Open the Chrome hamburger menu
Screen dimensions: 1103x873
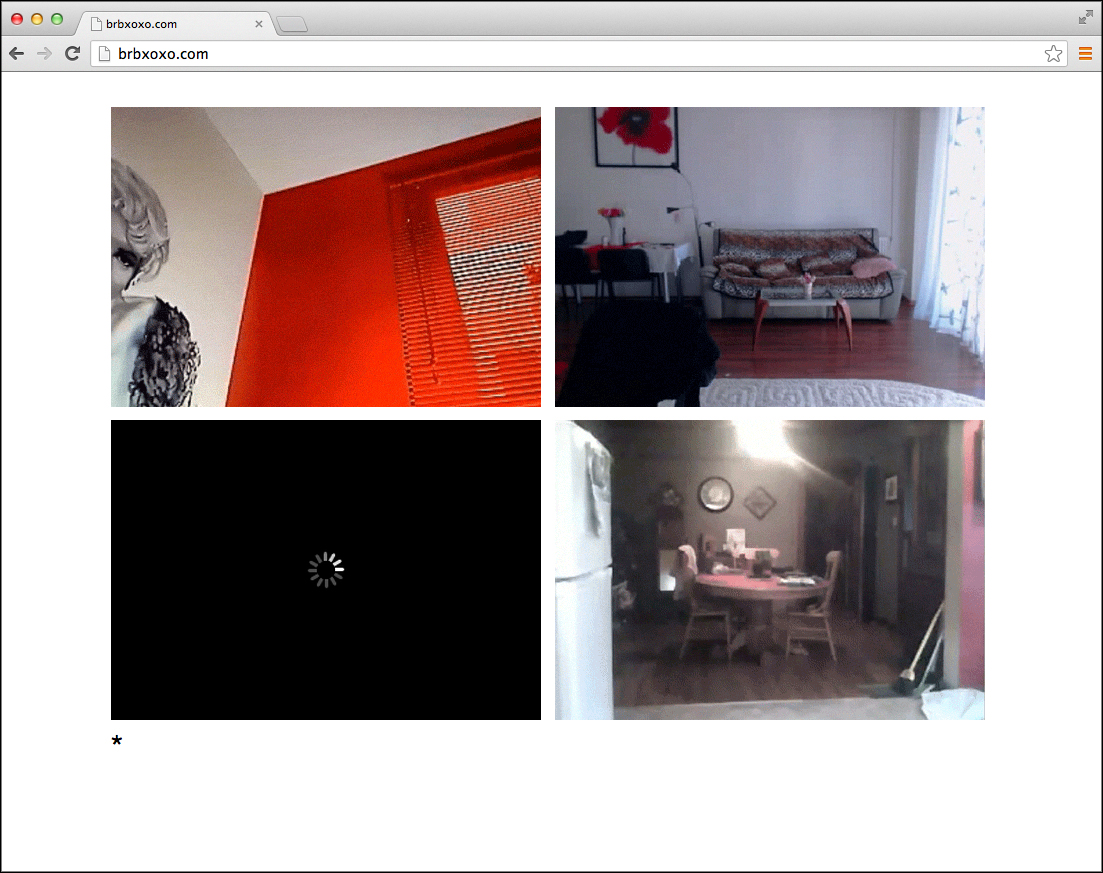pos(1085,54)
